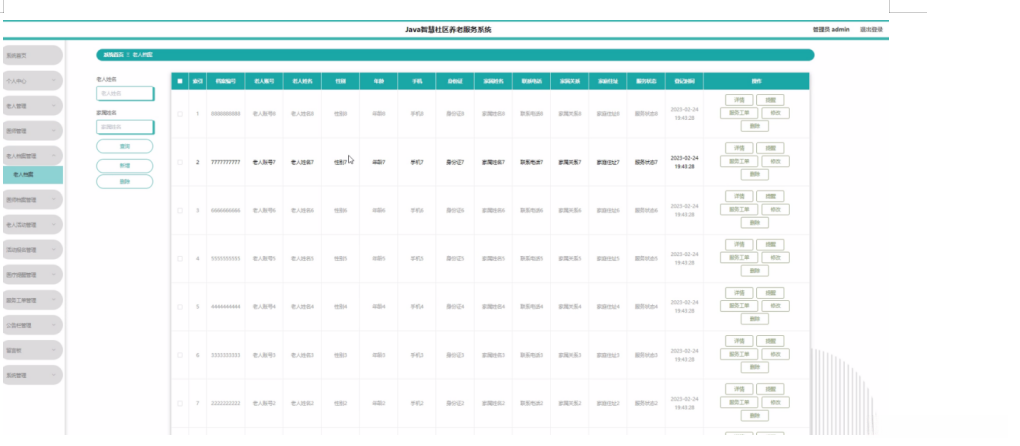The width and height of the screenshot is (1020, 446).
Task: Click 删除 for row 7777777777
Action: [x=755, y=174]
